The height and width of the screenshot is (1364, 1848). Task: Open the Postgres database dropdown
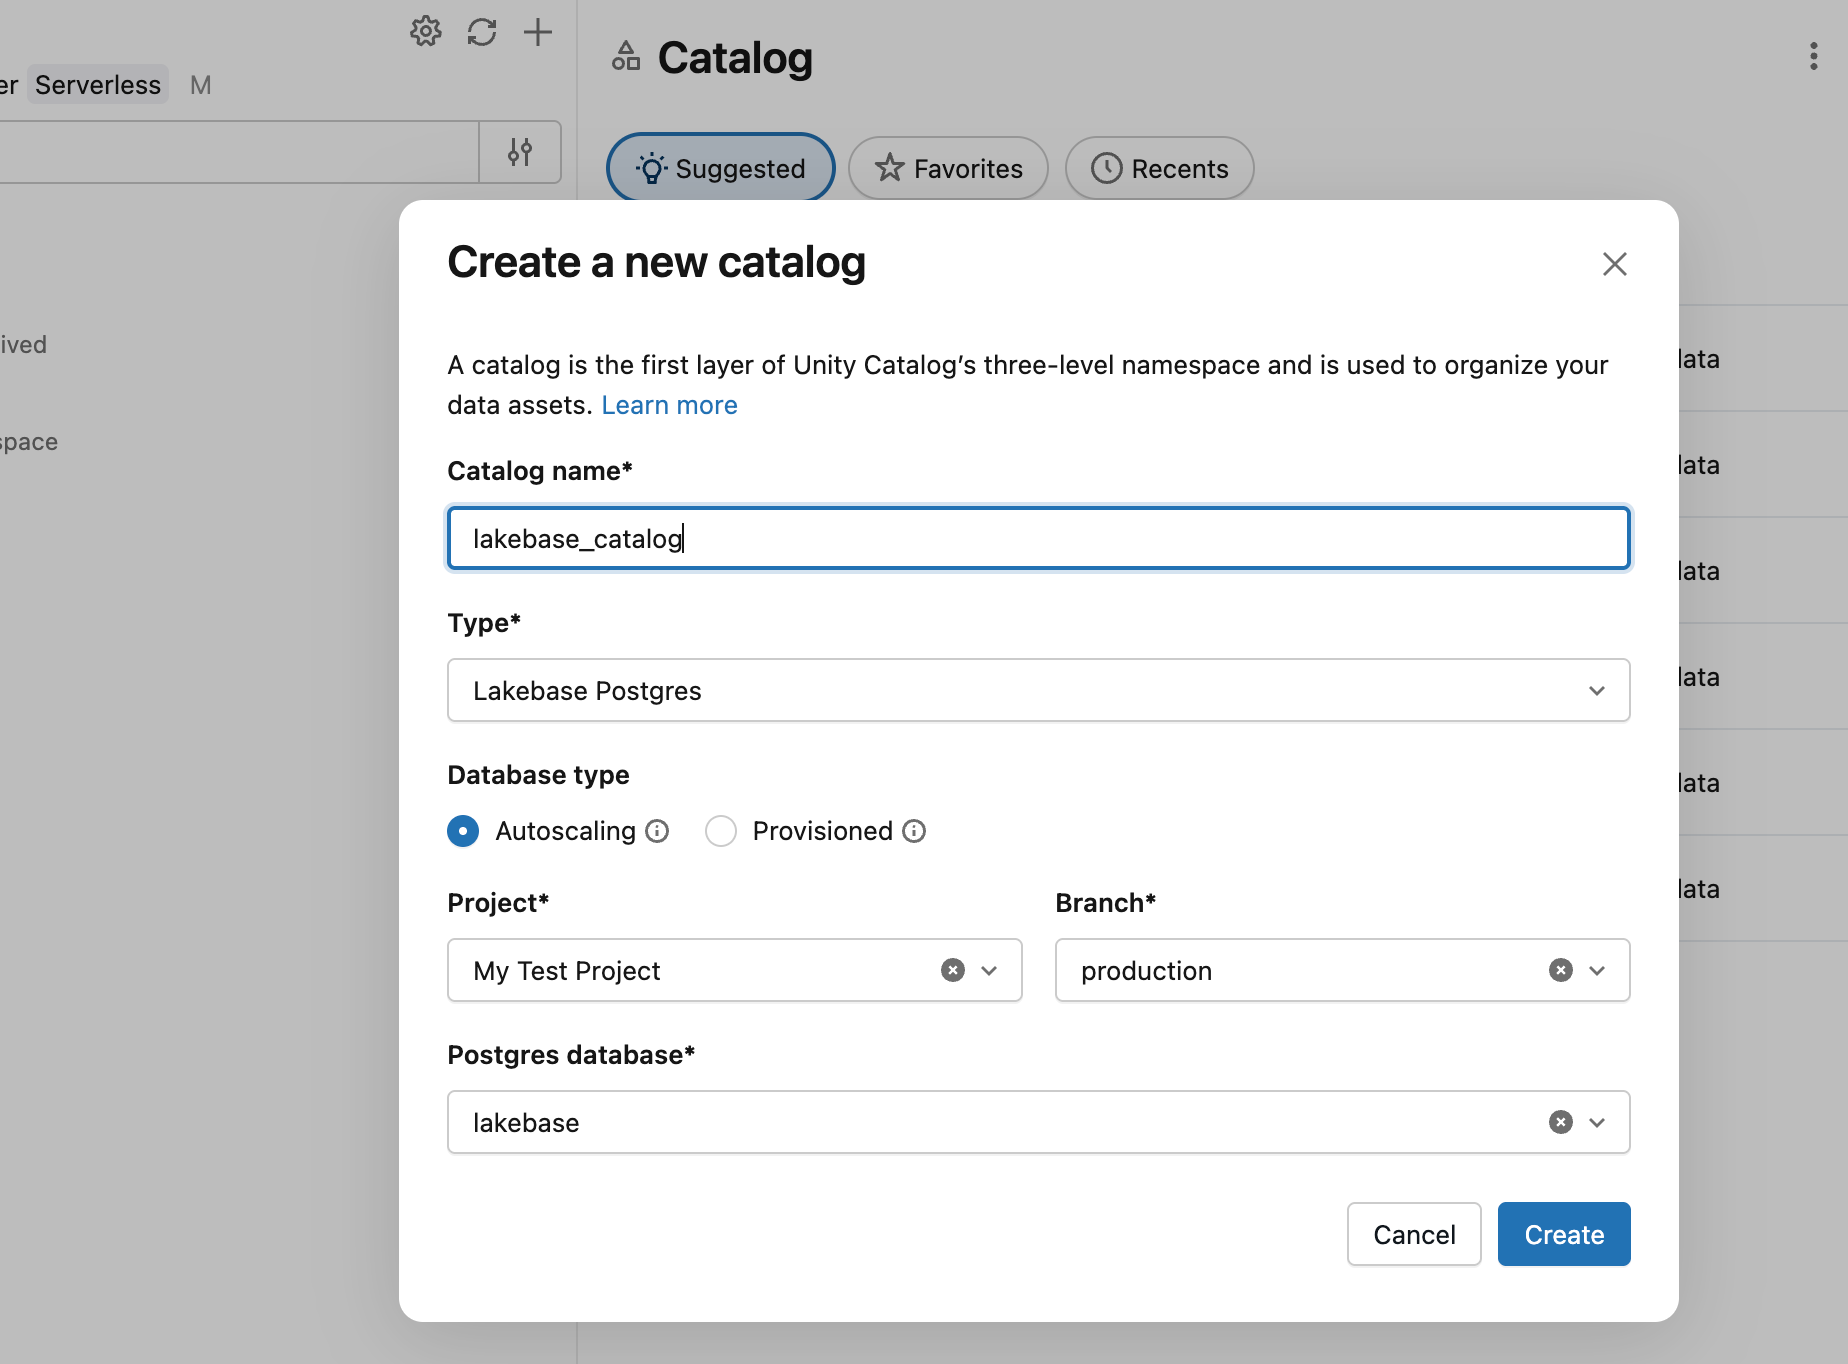click(x=1596, y=1122)
